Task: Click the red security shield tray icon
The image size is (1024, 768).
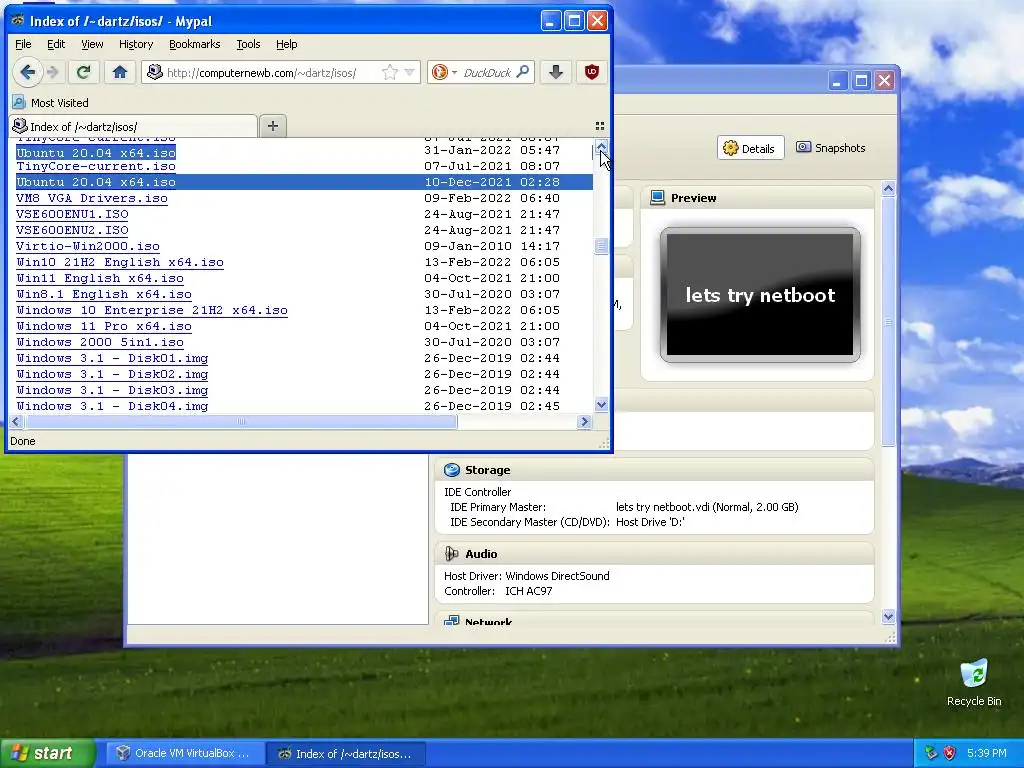Action: point(950,753)
